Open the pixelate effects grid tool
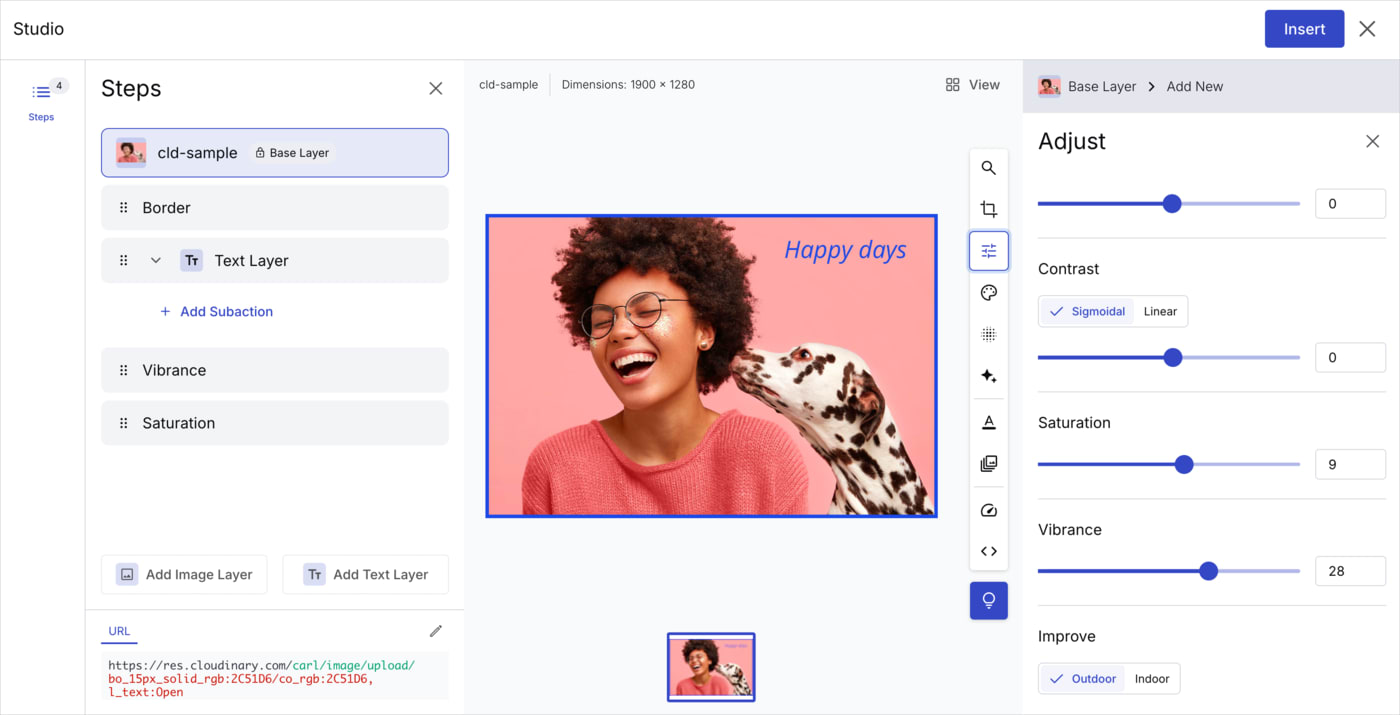This screenshot has height=715, width=1400. 988,335
